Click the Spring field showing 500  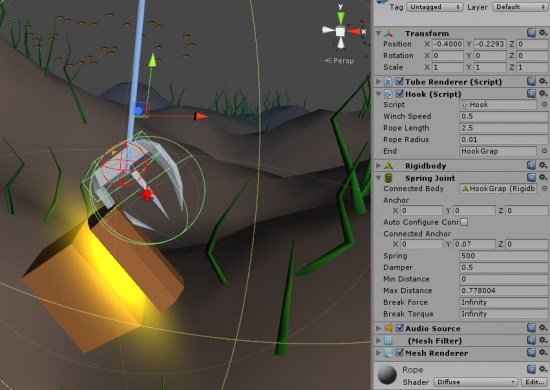[x=504, y=255]
